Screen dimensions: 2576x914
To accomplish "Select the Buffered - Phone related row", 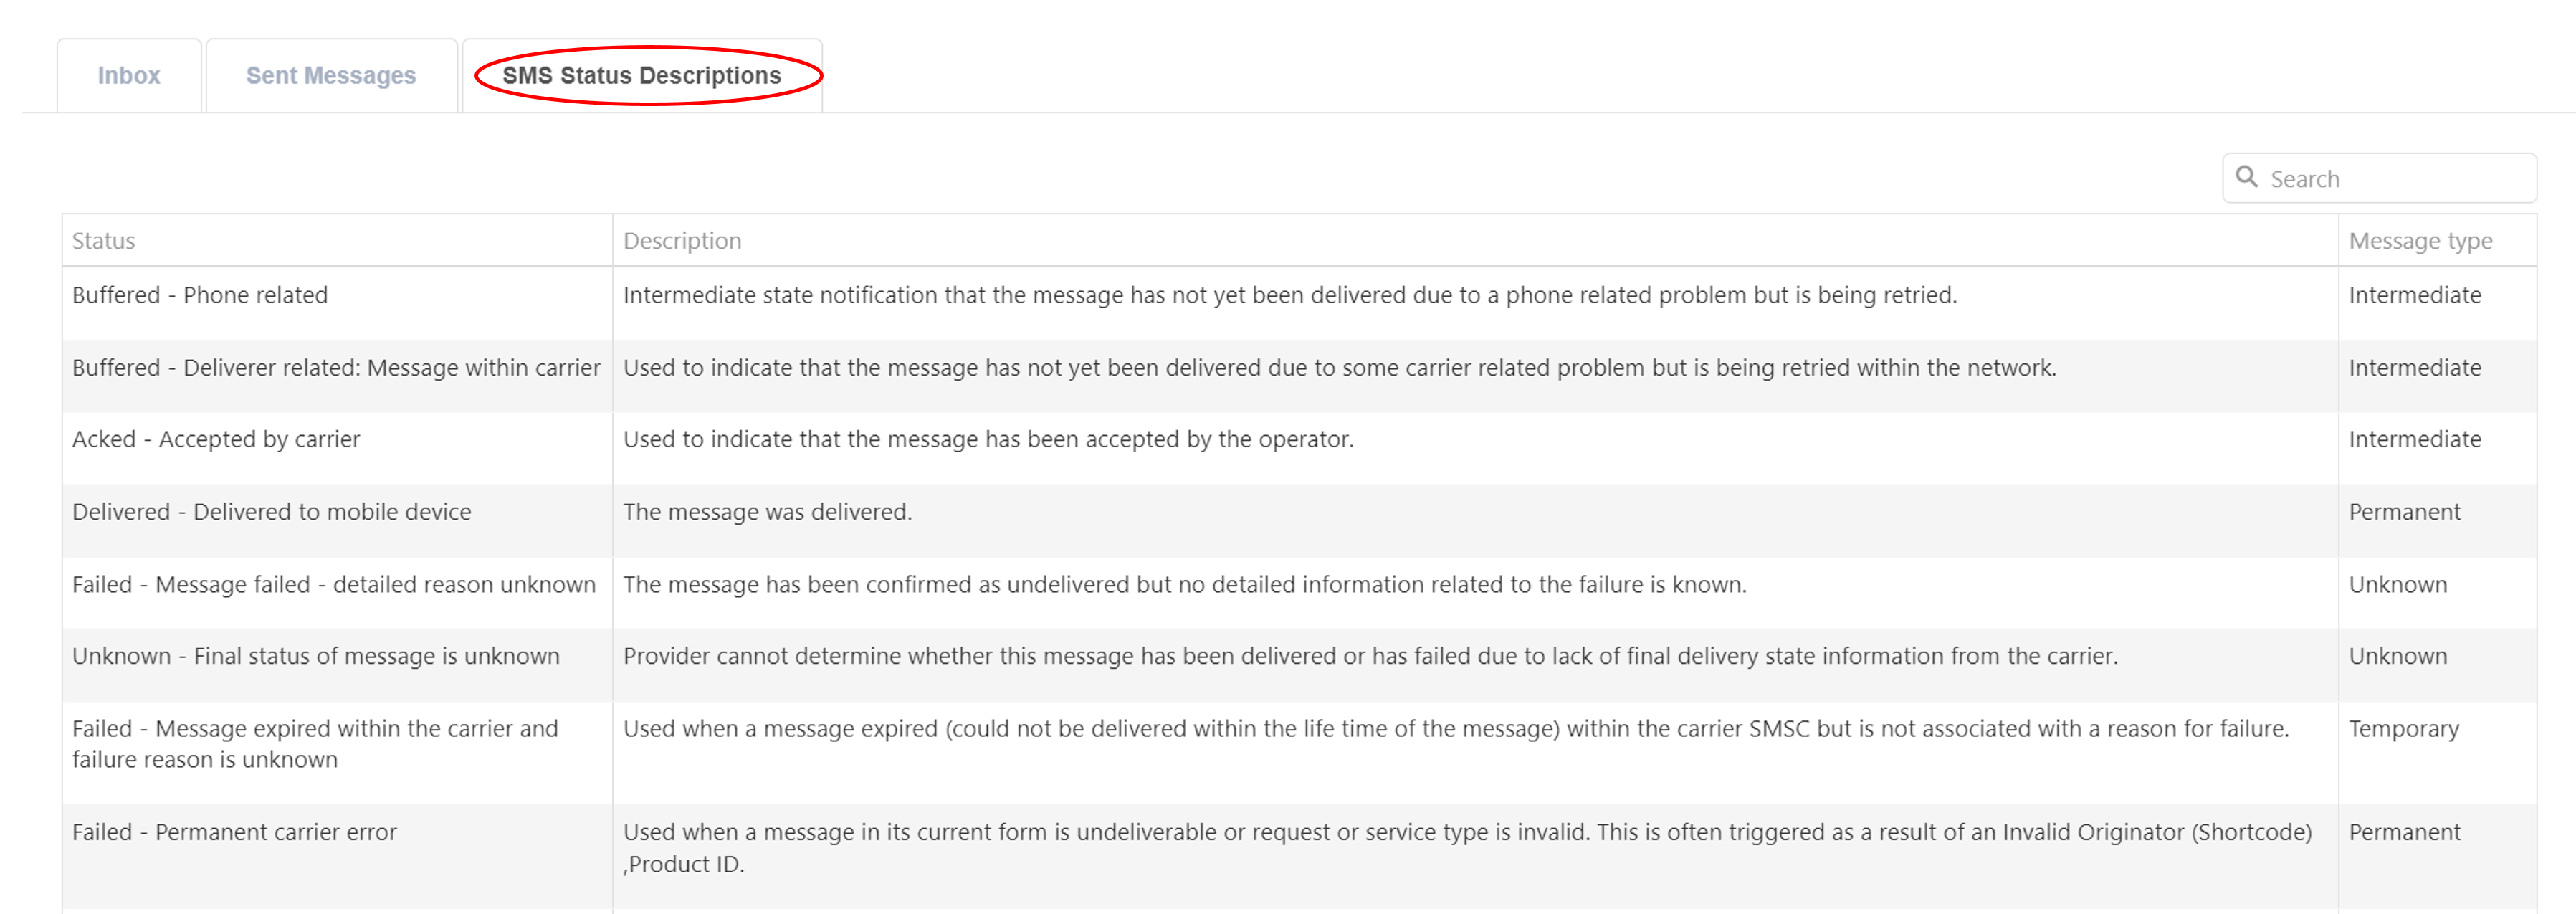I will [200, 295].
